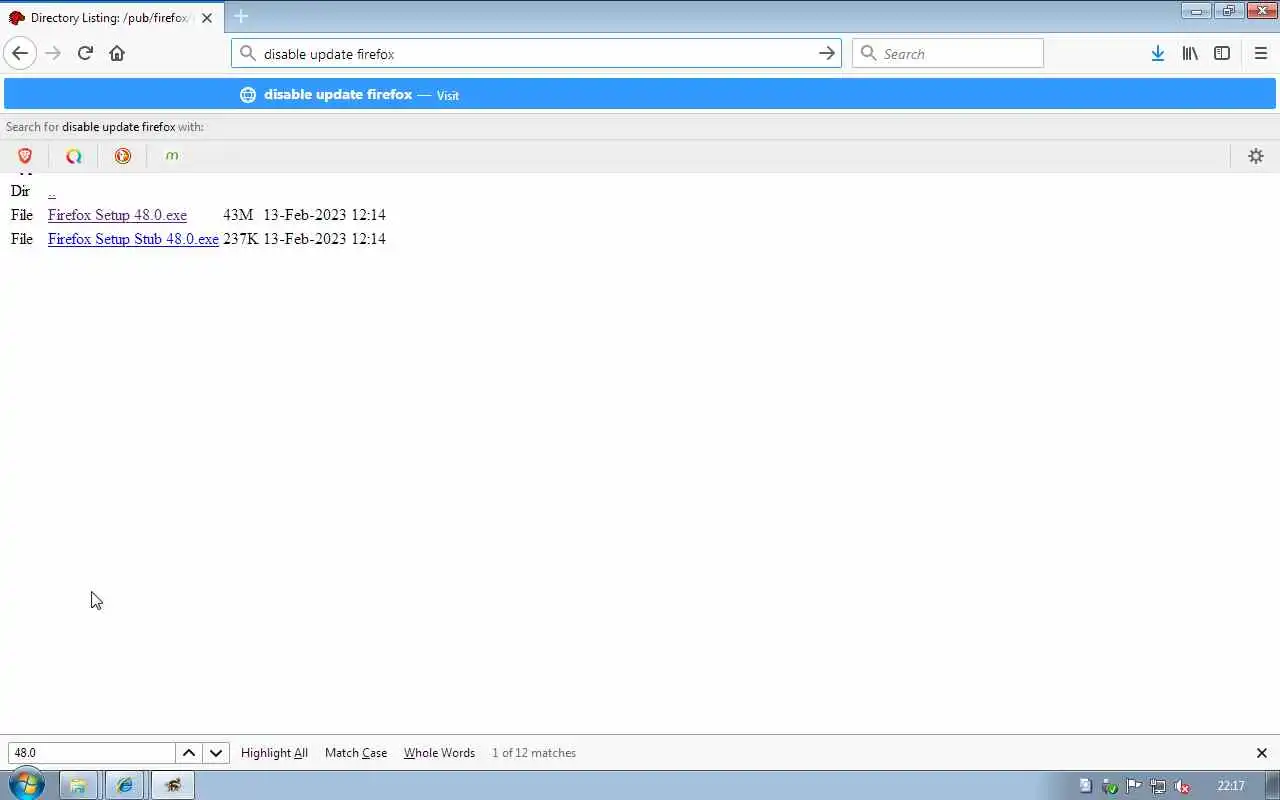1280x800 pixels.
Task: Open the Firefox home page
Action: click(x=117, y=53)
